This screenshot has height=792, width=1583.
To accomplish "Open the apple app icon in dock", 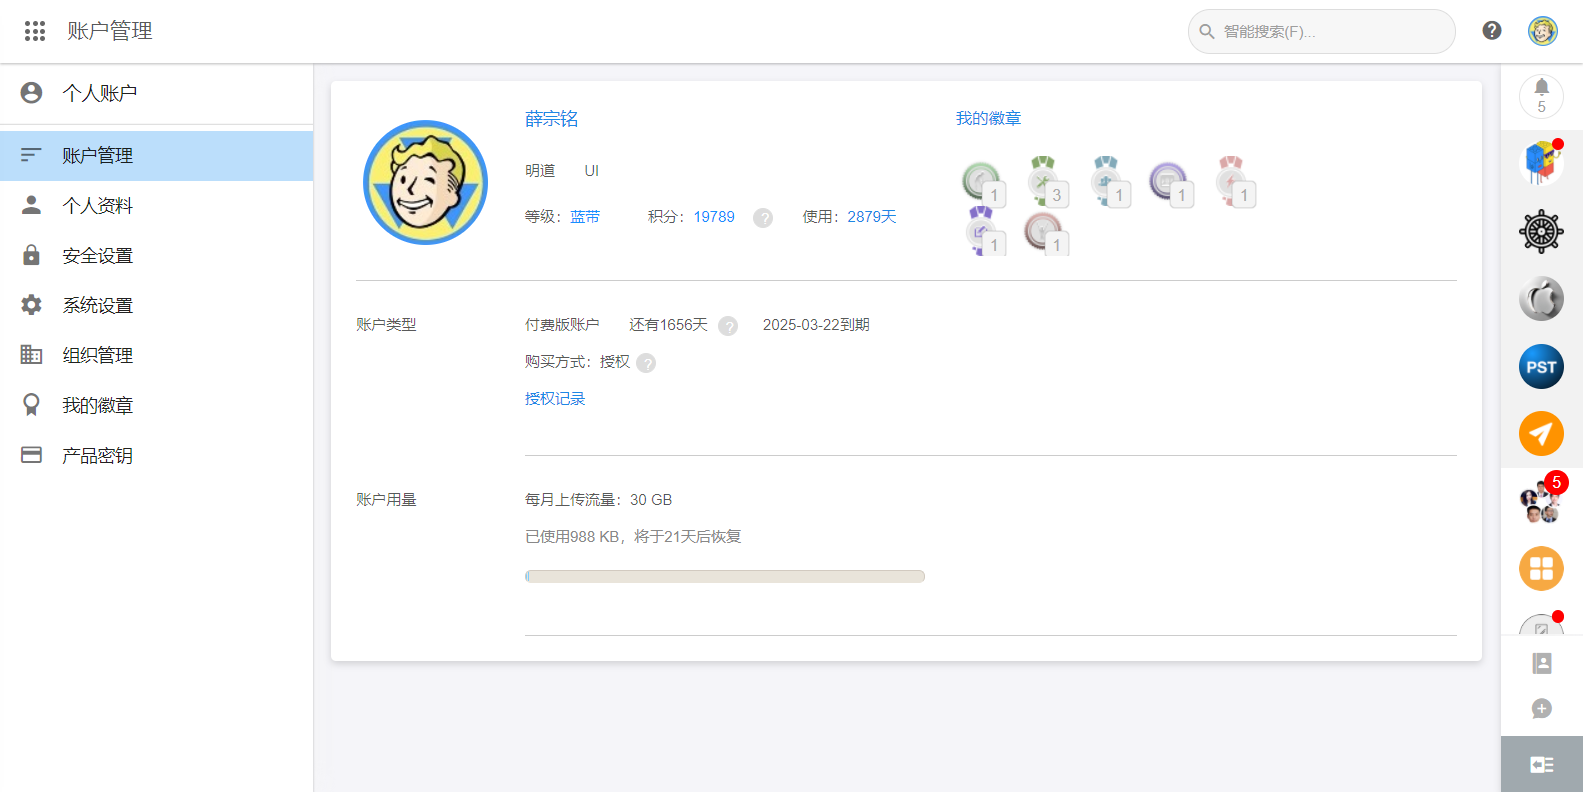I will tap(1541, 299).
